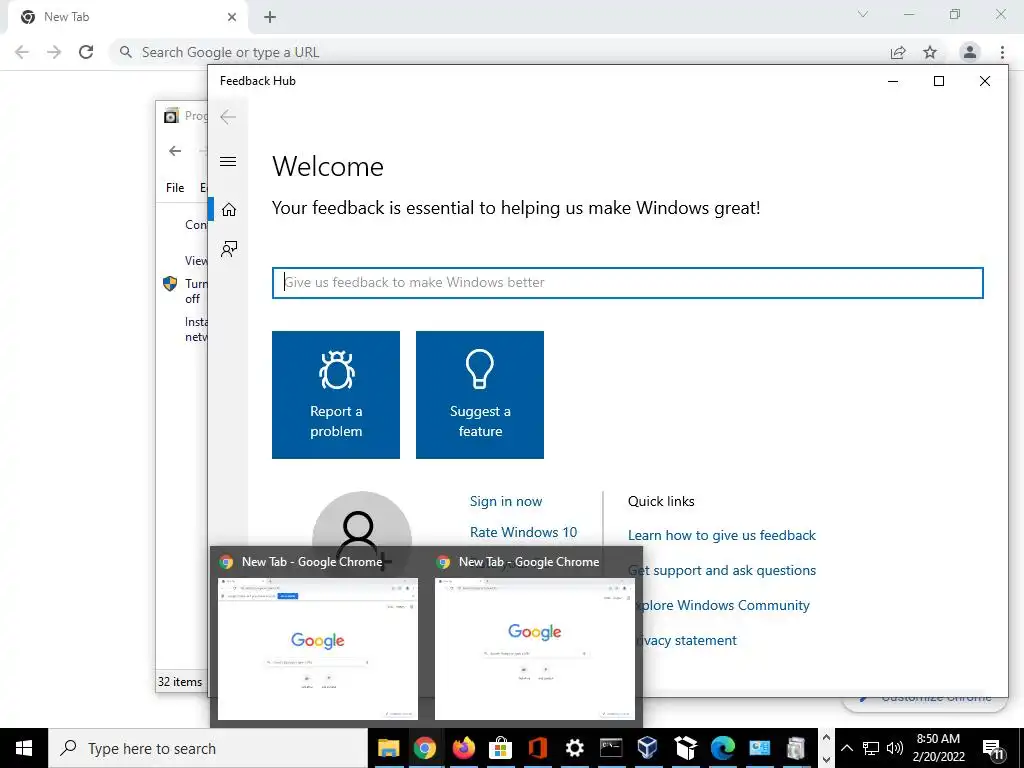1024x768 pixels.
Task: Open notification action center
Action: (993, 749)
